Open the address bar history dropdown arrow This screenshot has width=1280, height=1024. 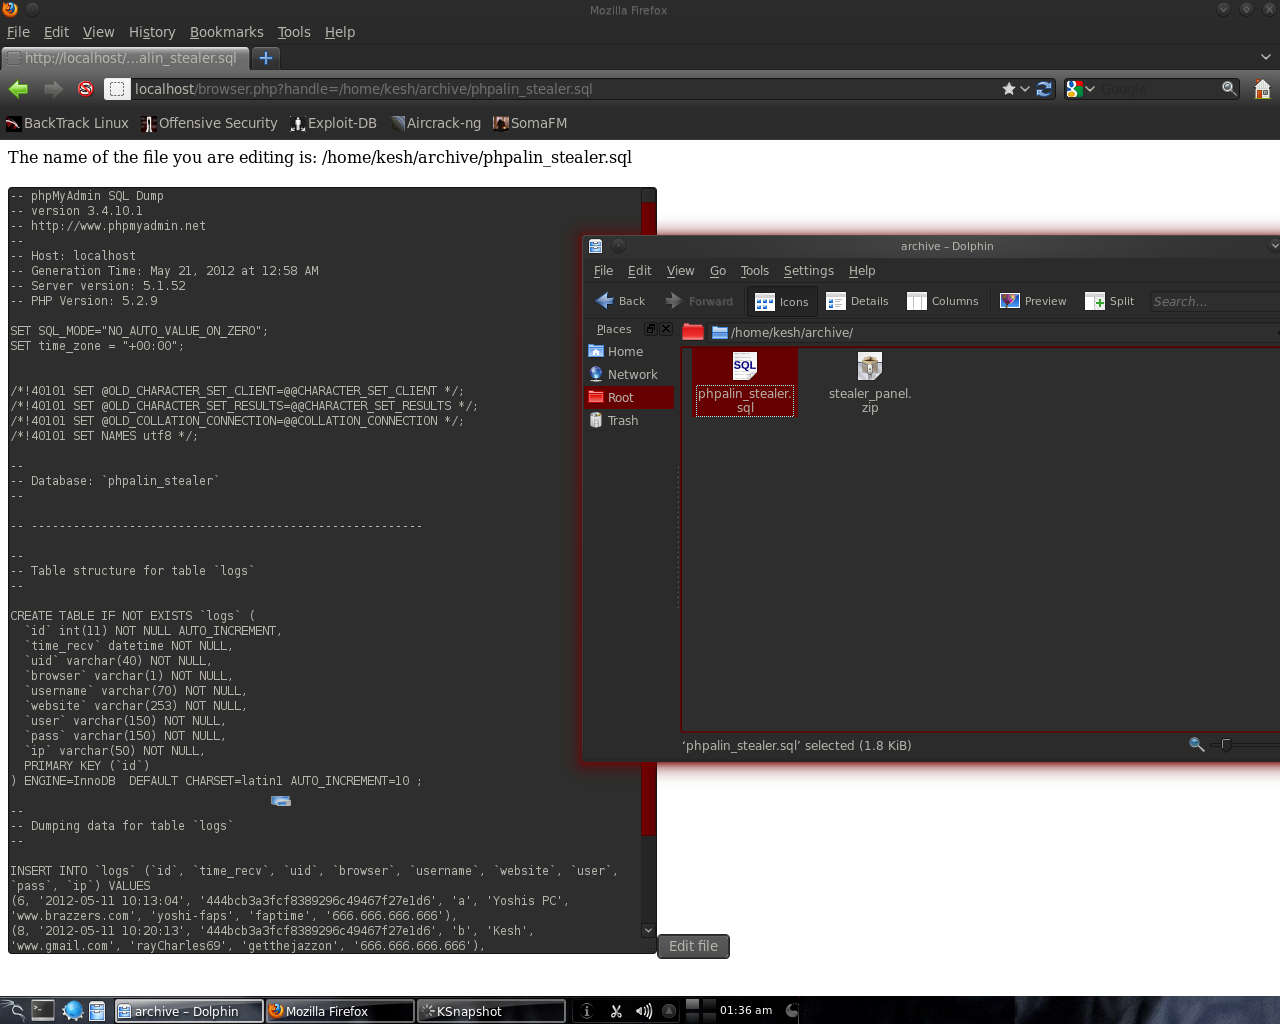tap(1025, 89)
